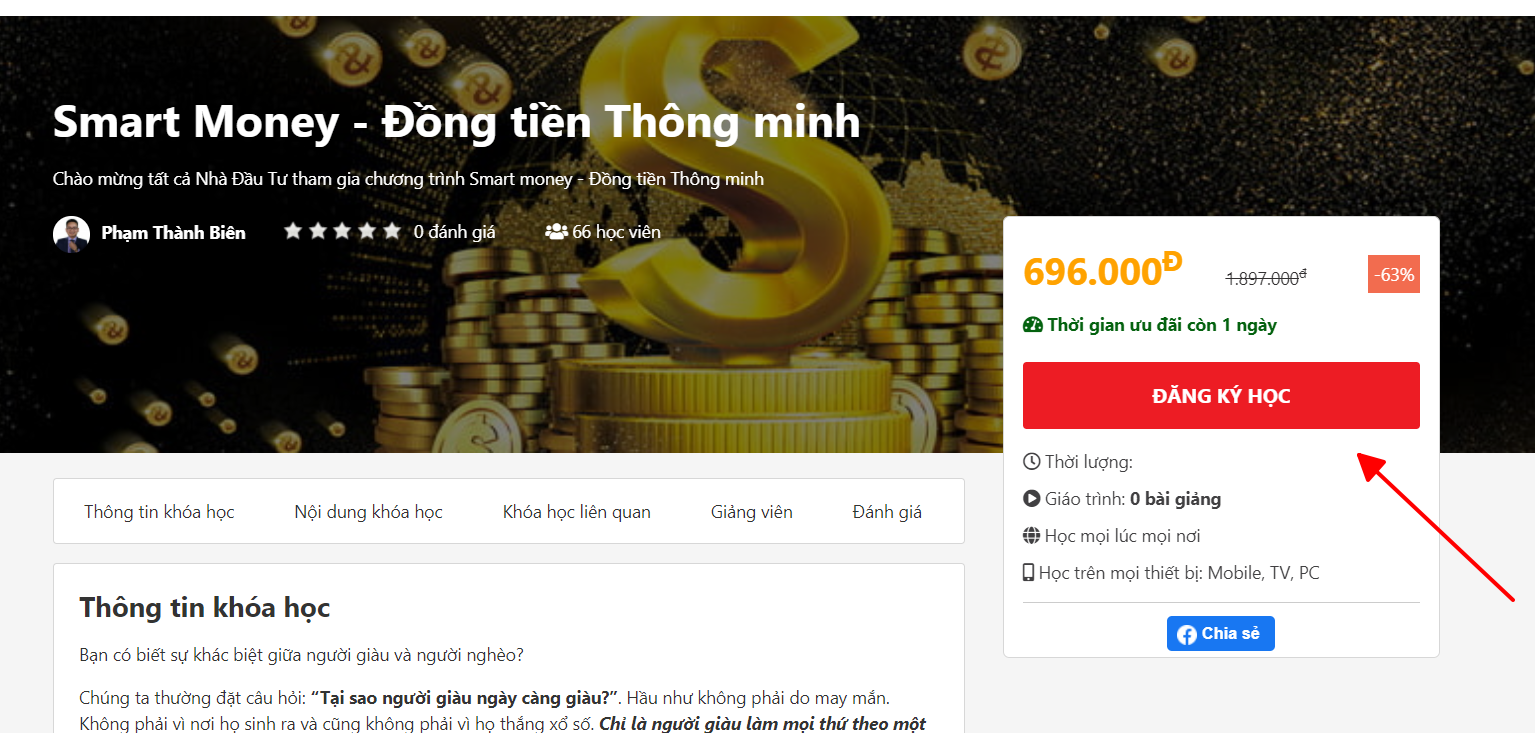Click the fifth rating star
This screenshot has height=733, width=1535.
pos(392,231)
